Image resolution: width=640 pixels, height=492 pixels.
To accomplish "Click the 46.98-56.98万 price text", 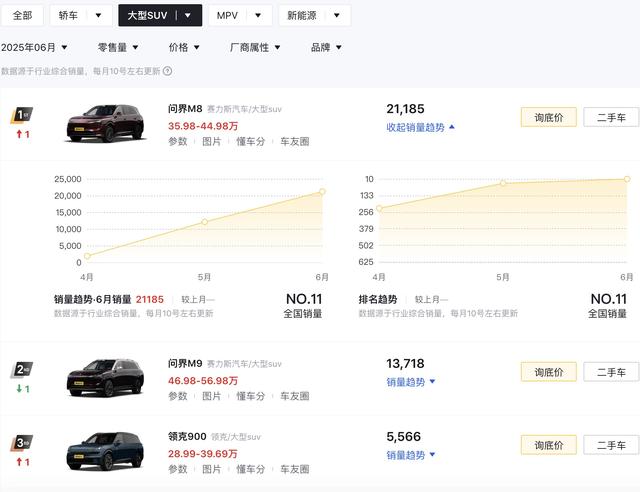I will pyautogui.click(x=203, y=381).
